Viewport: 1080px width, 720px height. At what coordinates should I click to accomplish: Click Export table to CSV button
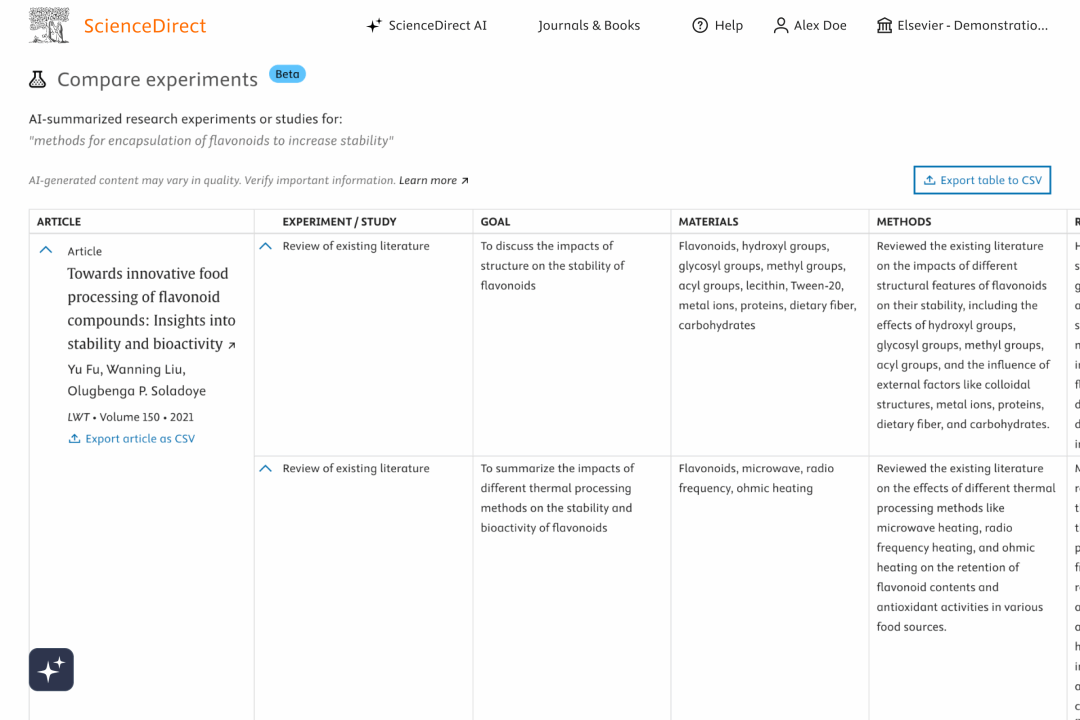coord(982,180)
